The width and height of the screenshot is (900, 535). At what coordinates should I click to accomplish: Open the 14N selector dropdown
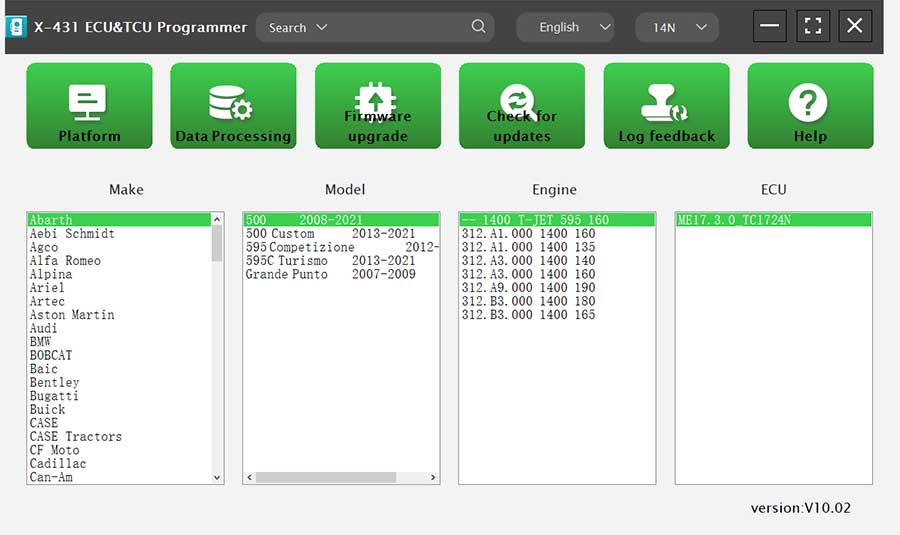[x=677, y=27]
